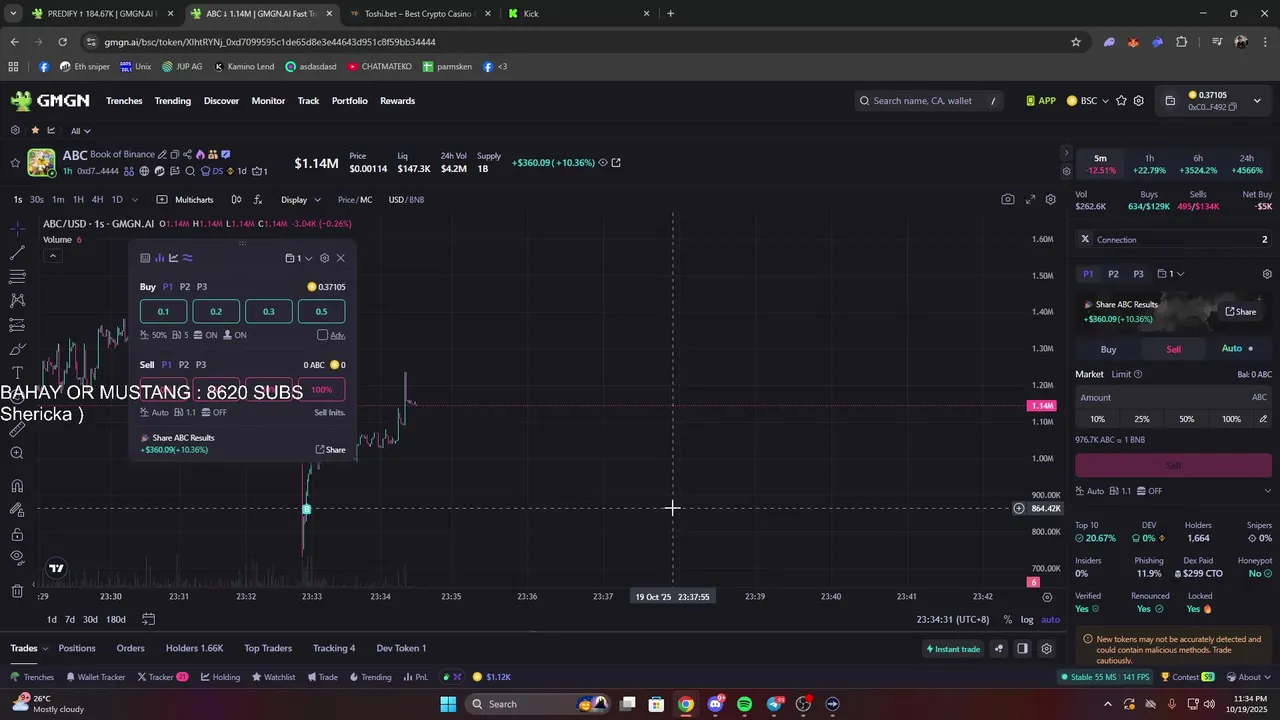Select the brush drawing tool
The height and width of the screenshot is (720, 1280).
click(x=17, y=349)
